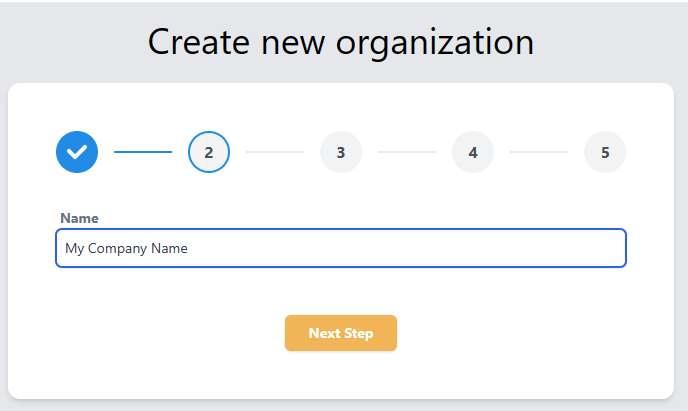Viewport: 688px width, 411px height.
Task: Click the "Name" field label
Action: (x=79, y=218)
